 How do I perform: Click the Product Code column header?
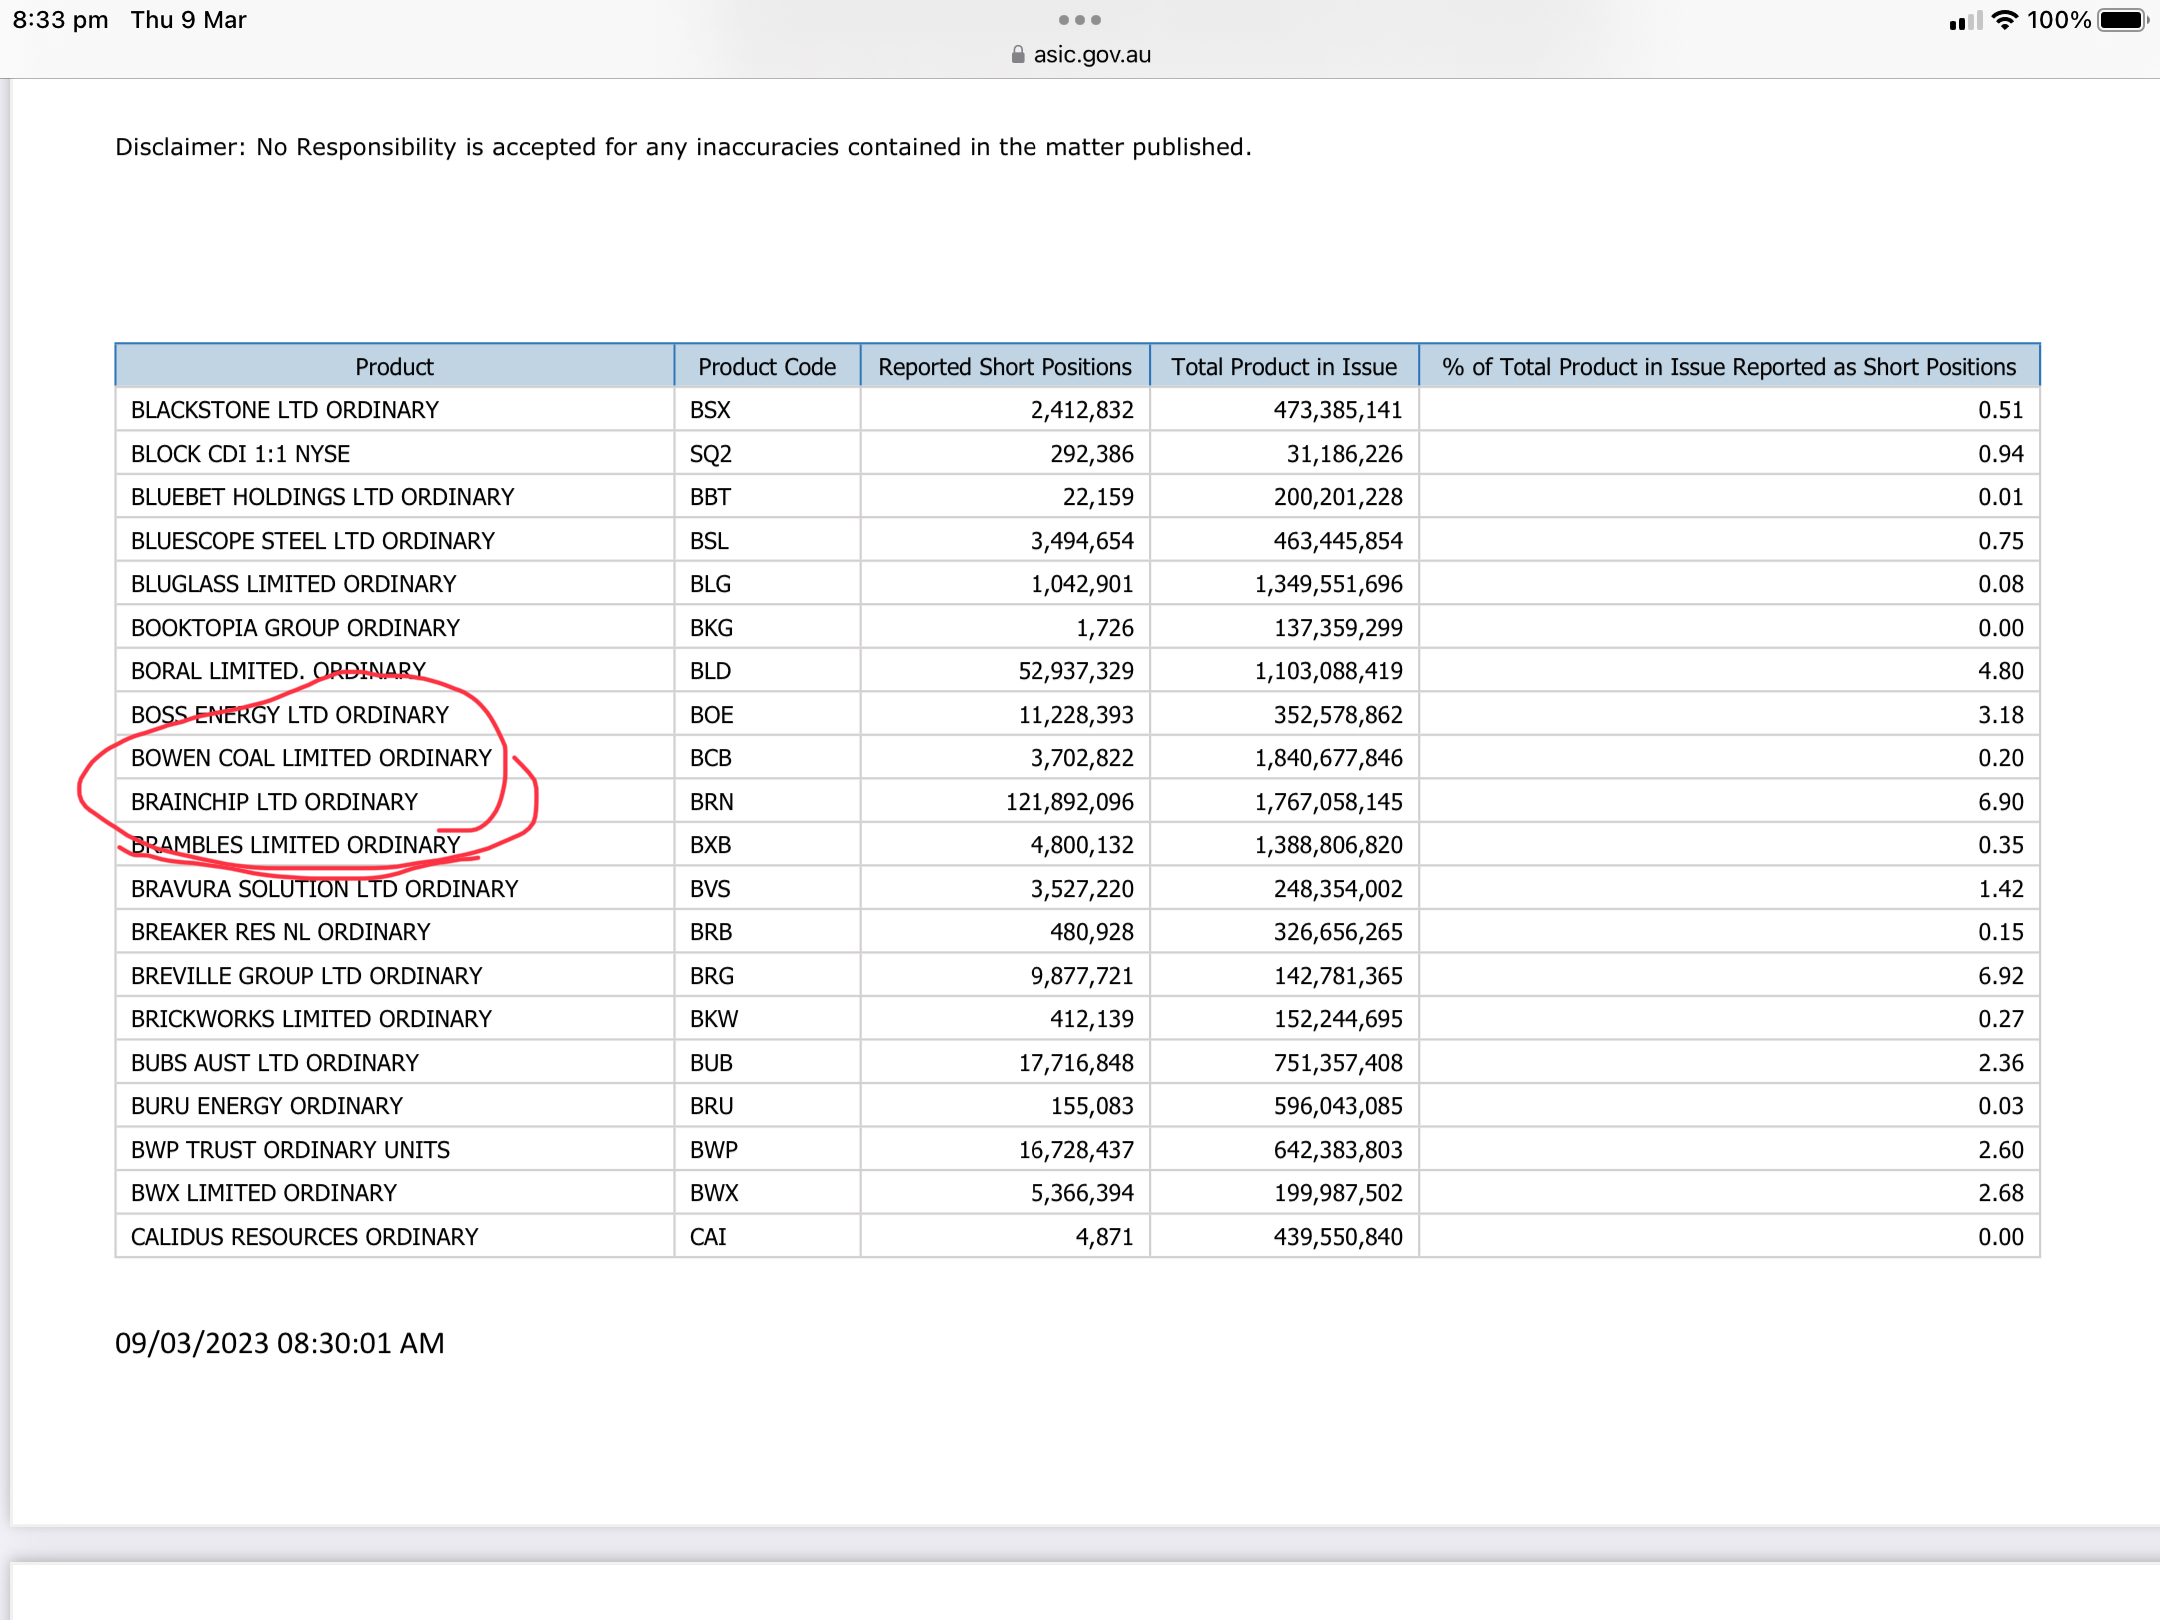[767, 367]
